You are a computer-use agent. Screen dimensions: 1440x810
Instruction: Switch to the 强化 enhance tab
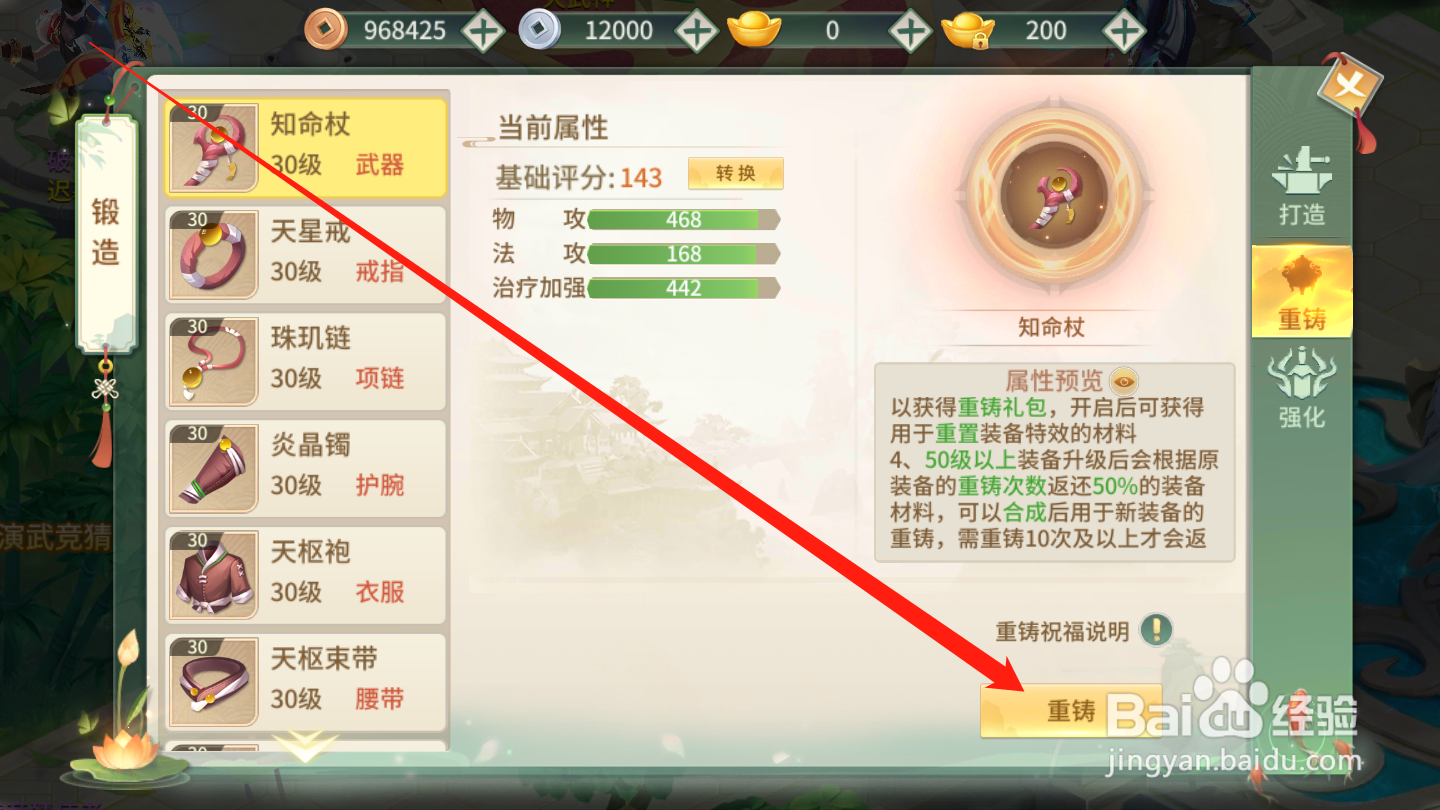point(1301,388)
